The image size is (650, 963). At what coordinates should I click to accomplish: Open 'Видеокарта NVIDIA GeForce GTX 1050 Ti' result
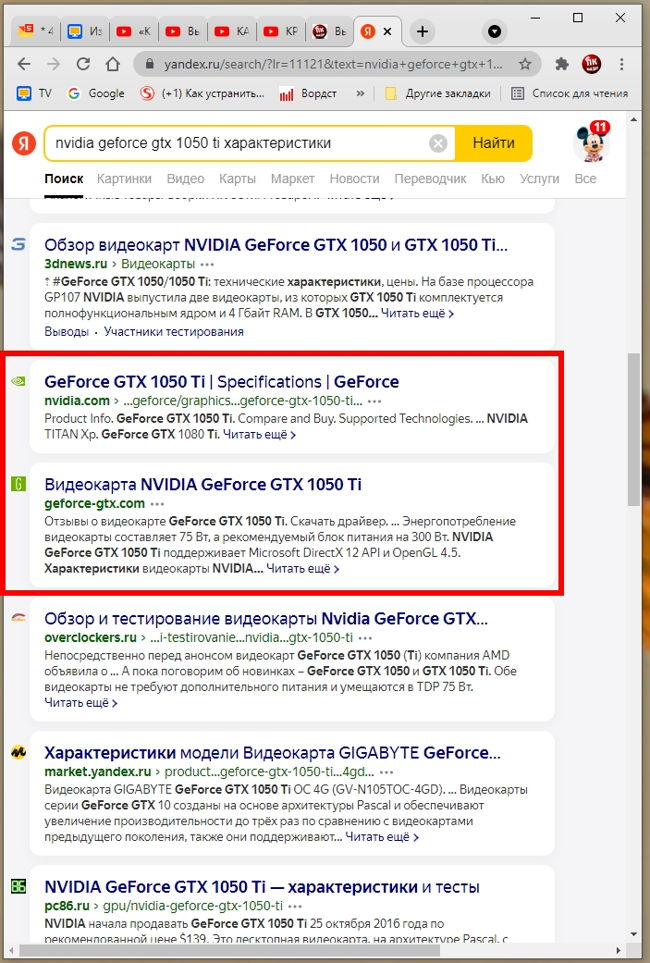203,485
